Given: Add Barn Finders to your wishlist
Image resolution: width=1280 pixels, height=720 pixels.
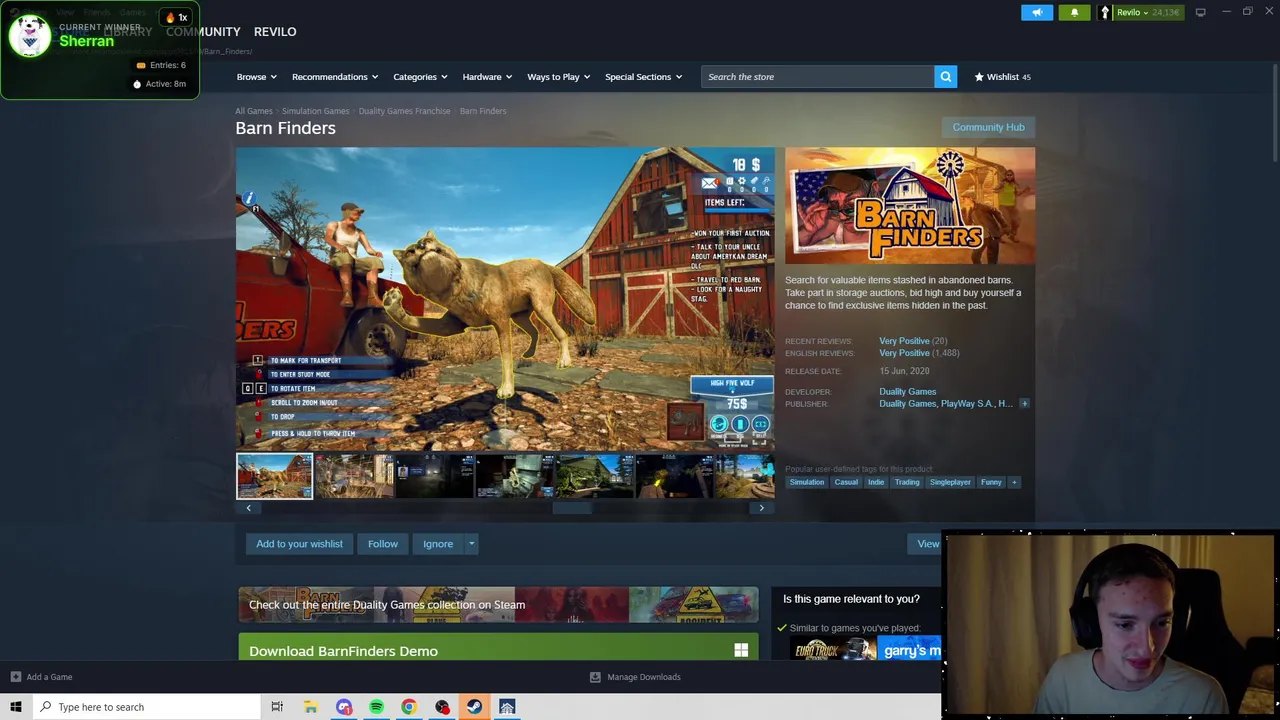Looking at the screenshot, I should pyautogui.click(x=299, y=544).
